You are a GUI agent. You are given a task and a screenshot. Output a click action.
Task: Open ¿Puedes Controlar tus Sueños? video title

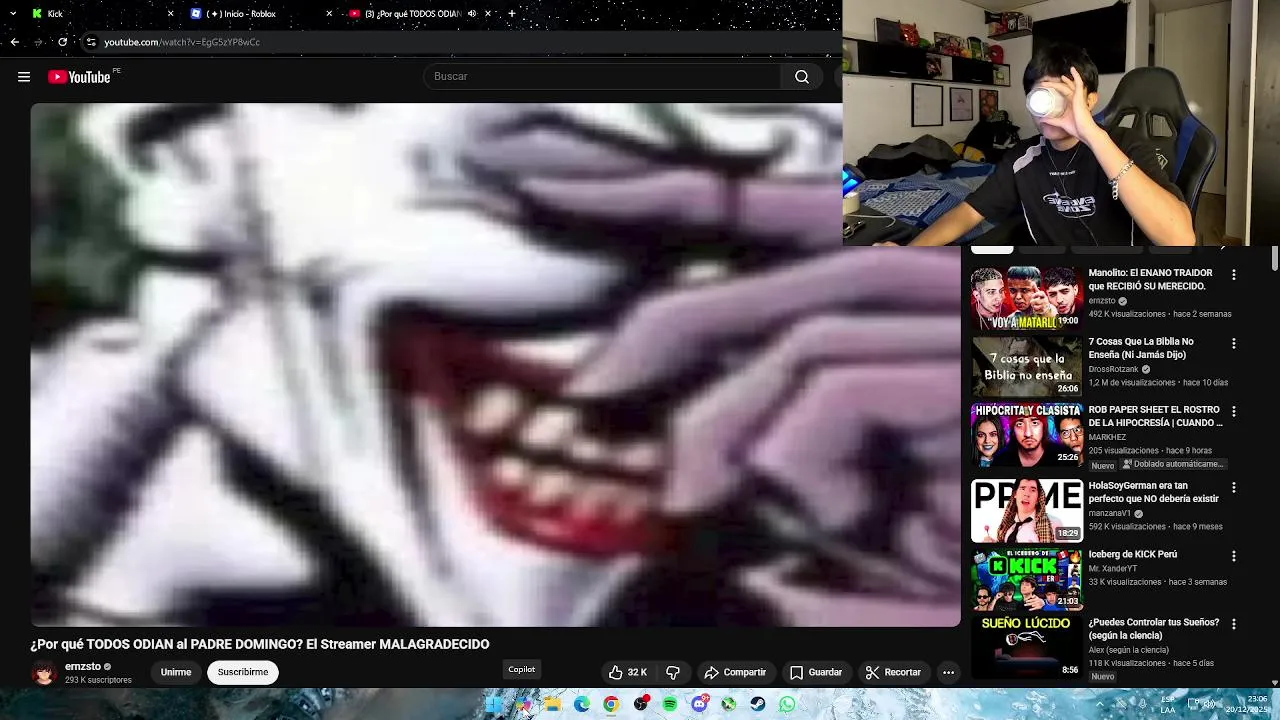(1153, 629)
